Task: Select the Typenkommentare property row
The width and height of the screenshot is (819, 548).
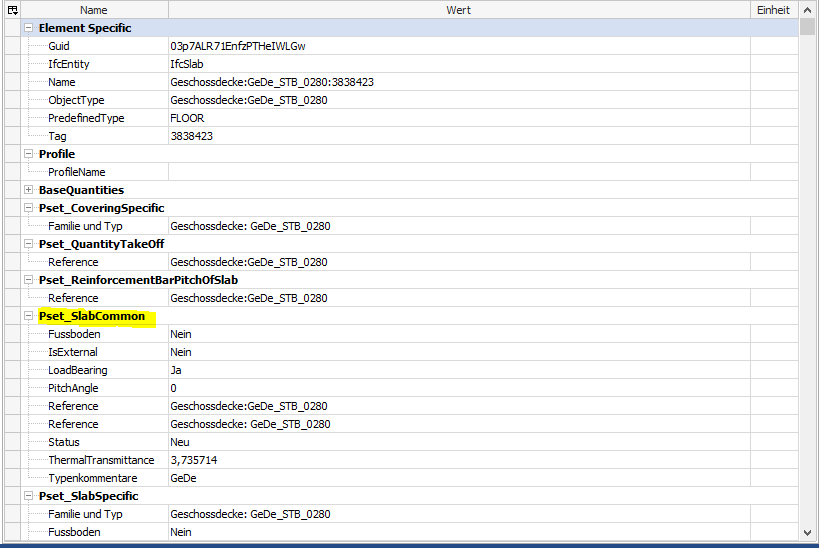Action: click(410, 478)
